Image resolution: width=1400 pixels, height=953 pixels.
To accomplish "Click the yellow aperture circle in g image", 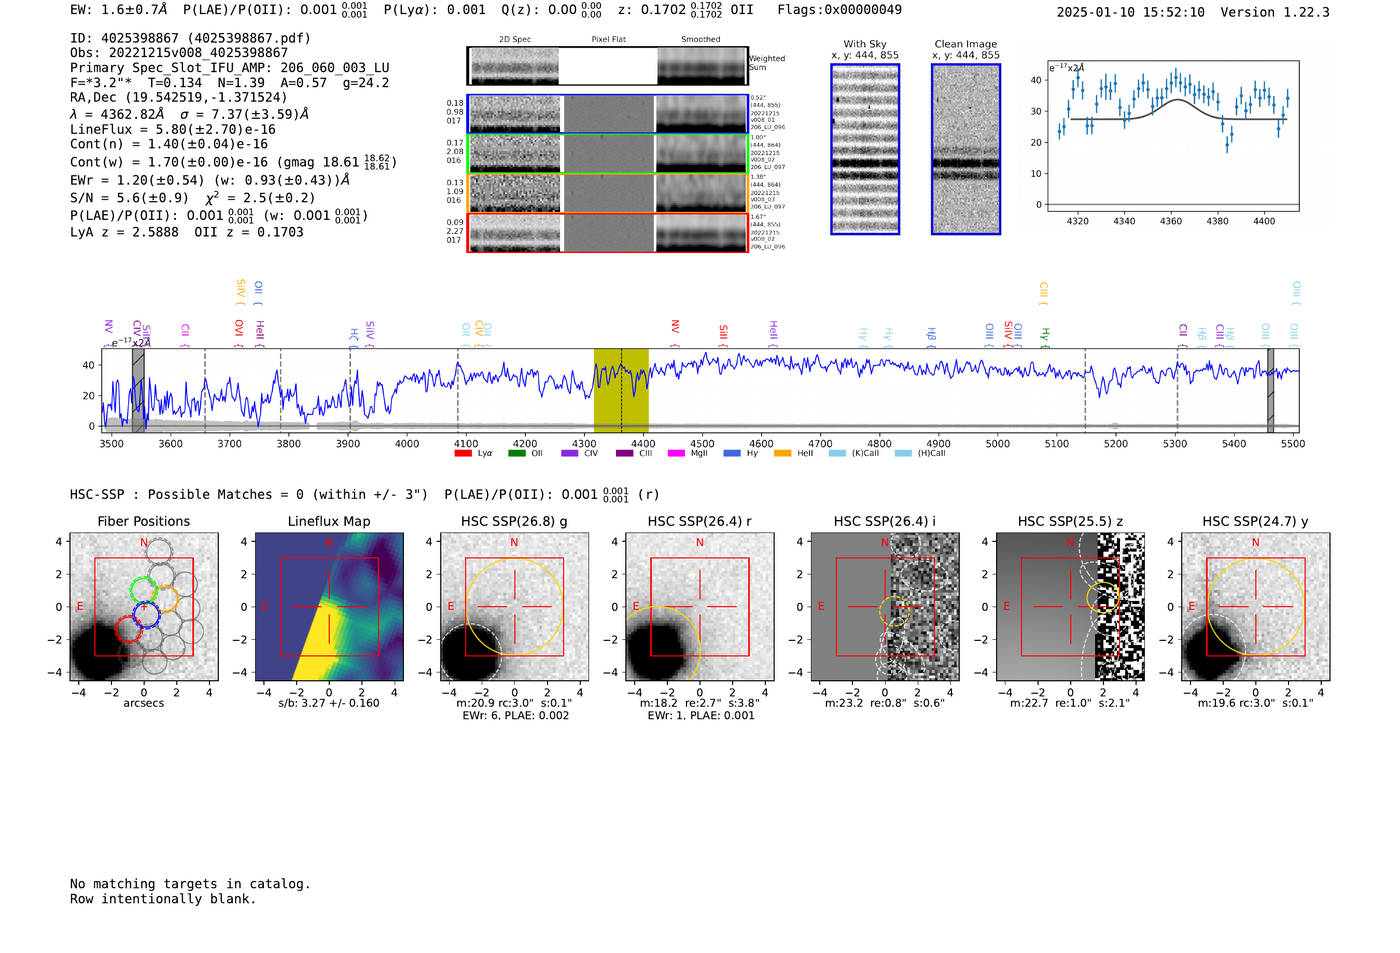I will 514,607.
